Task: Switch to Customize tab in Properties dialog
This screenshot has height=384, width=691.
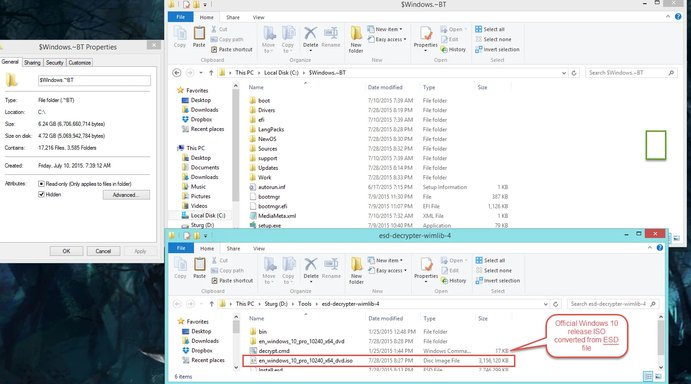Action: (x=80, y=63)
